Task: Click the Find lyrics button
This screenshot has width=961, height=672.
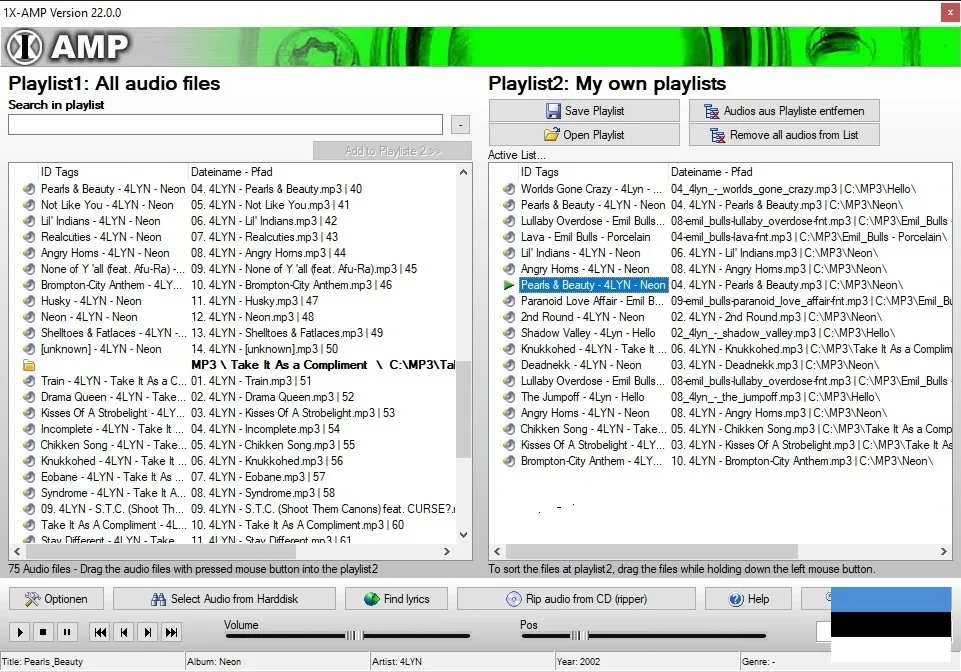Action: pyautogui.click(x=396, y=599)
